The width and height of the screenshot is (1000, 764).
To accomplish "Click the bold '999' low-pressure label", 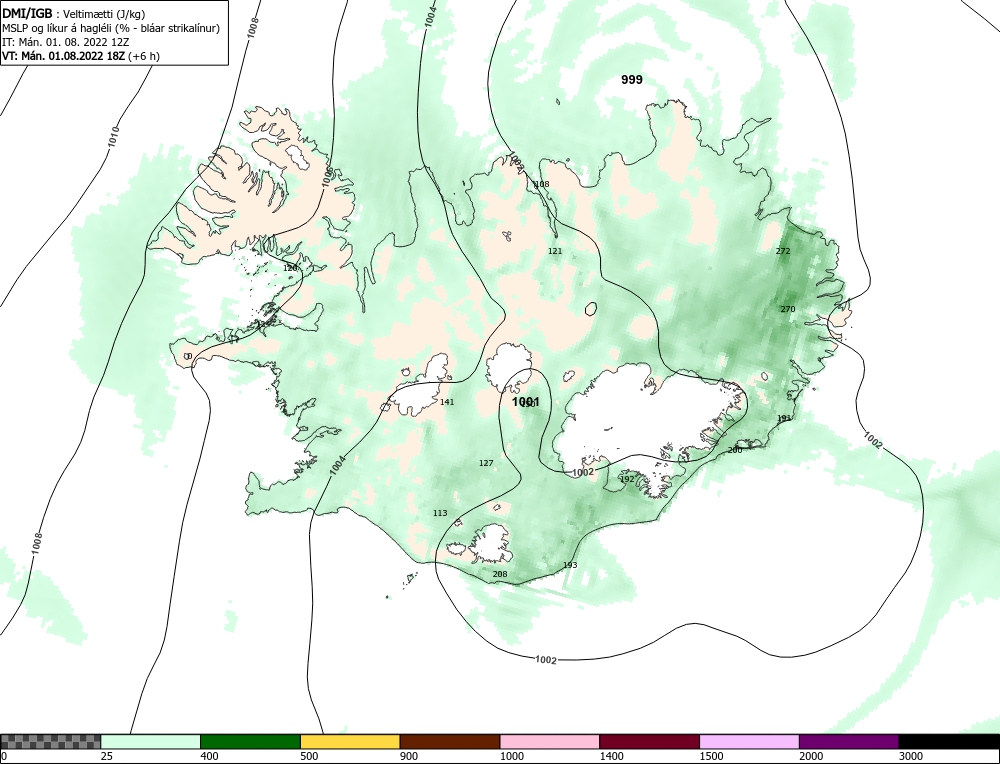I will (x=632, y=80).
